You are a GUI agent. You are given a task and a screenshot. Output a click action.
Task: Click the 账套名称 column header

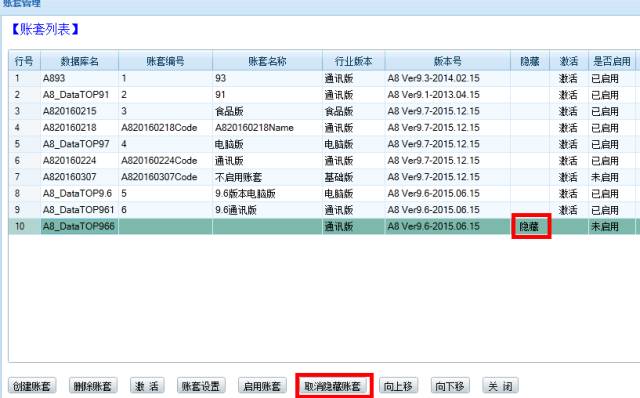point(267,61)
